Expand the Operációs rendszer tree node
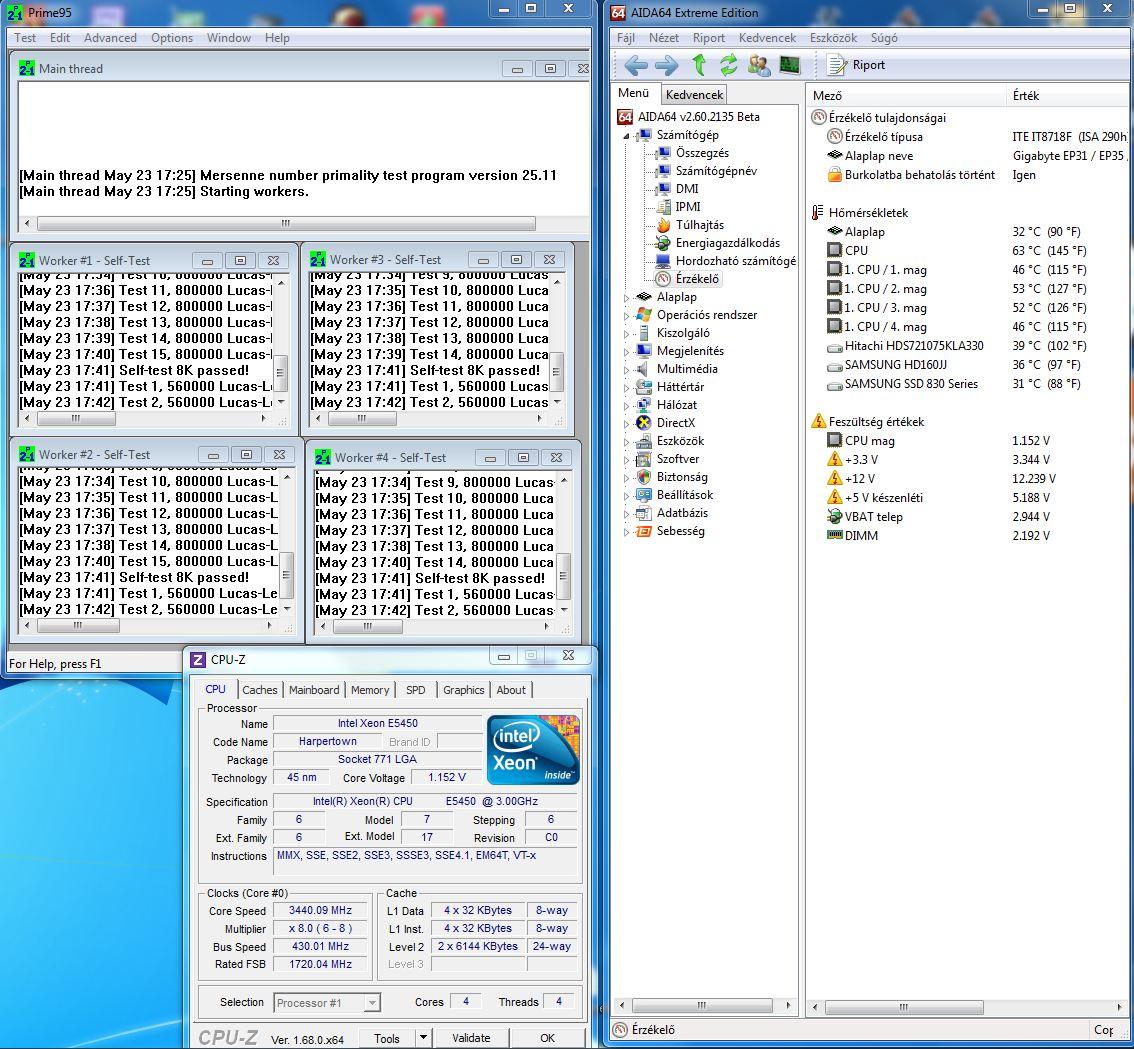Image resolution: width=1134 pixels, height=1049 pixels. [626, 315]
